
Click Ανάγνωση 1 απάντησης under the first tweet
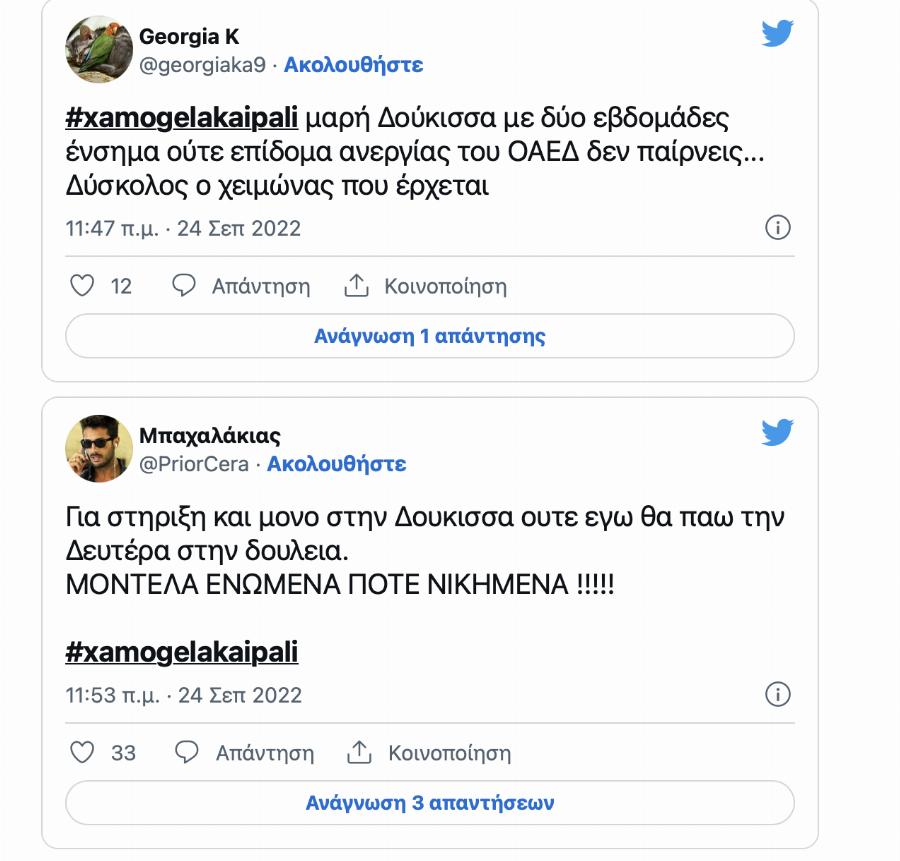pos(432,336)
